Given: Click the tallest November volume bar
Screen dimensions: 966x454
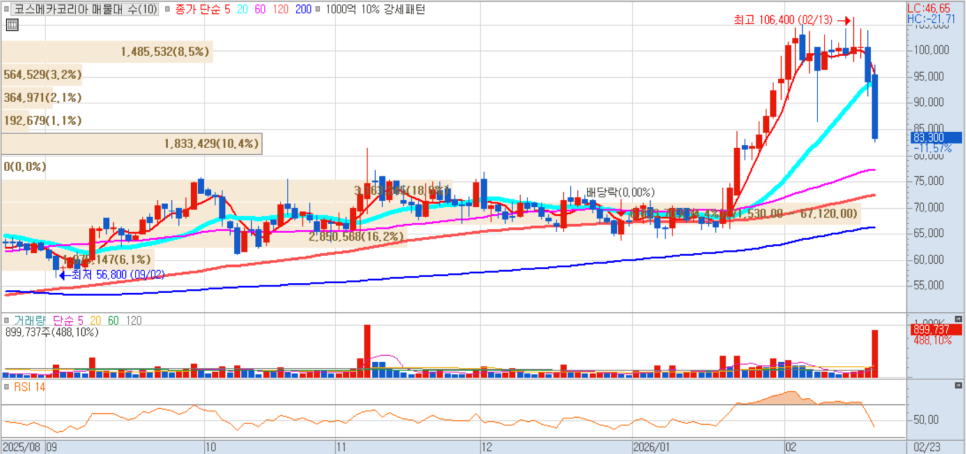Looking at the screenshot, I should 367,351.
